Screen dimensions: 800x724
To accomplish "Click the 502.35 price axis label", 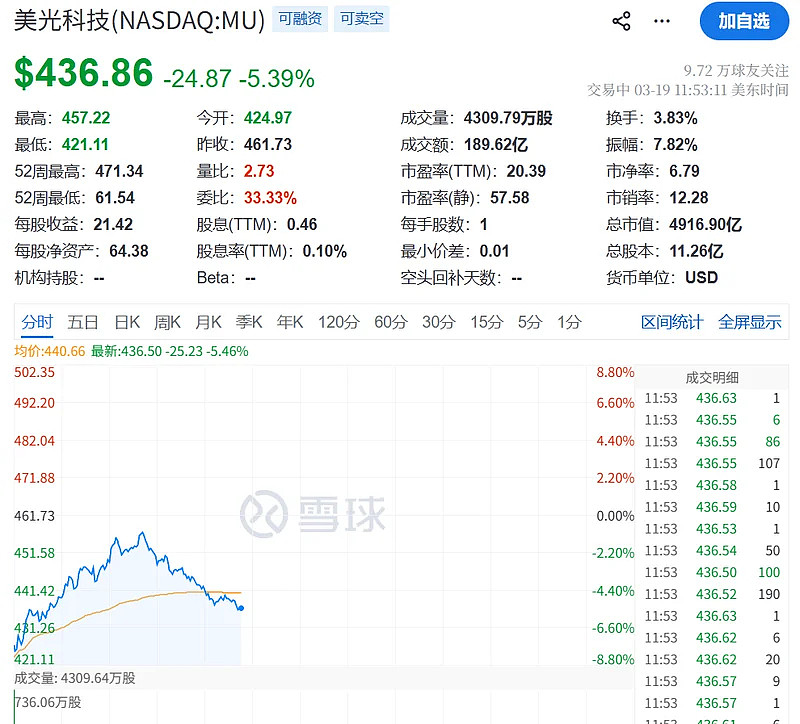I will (x=34, y=372).
